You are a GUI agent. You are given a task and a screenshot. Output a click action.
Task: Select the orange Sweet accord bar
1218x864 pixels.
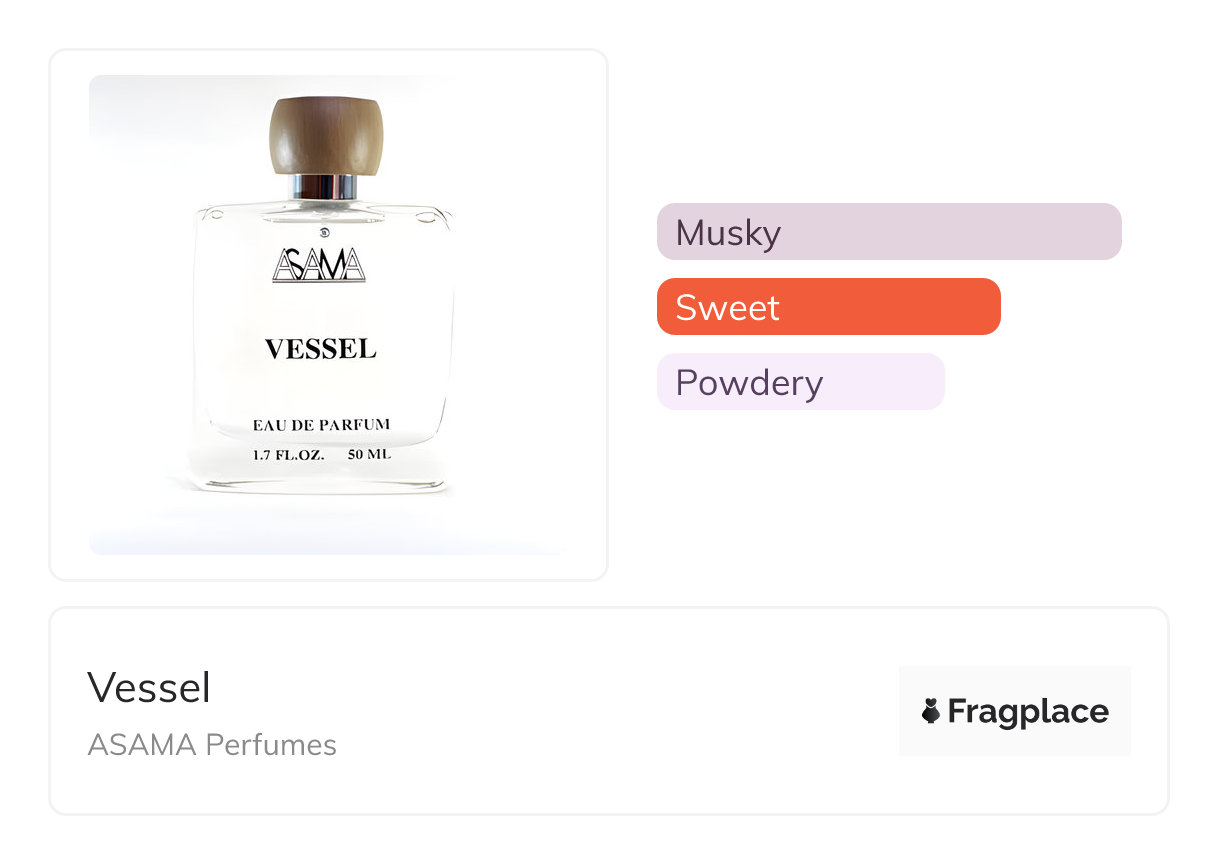click(x=828, y=307)
